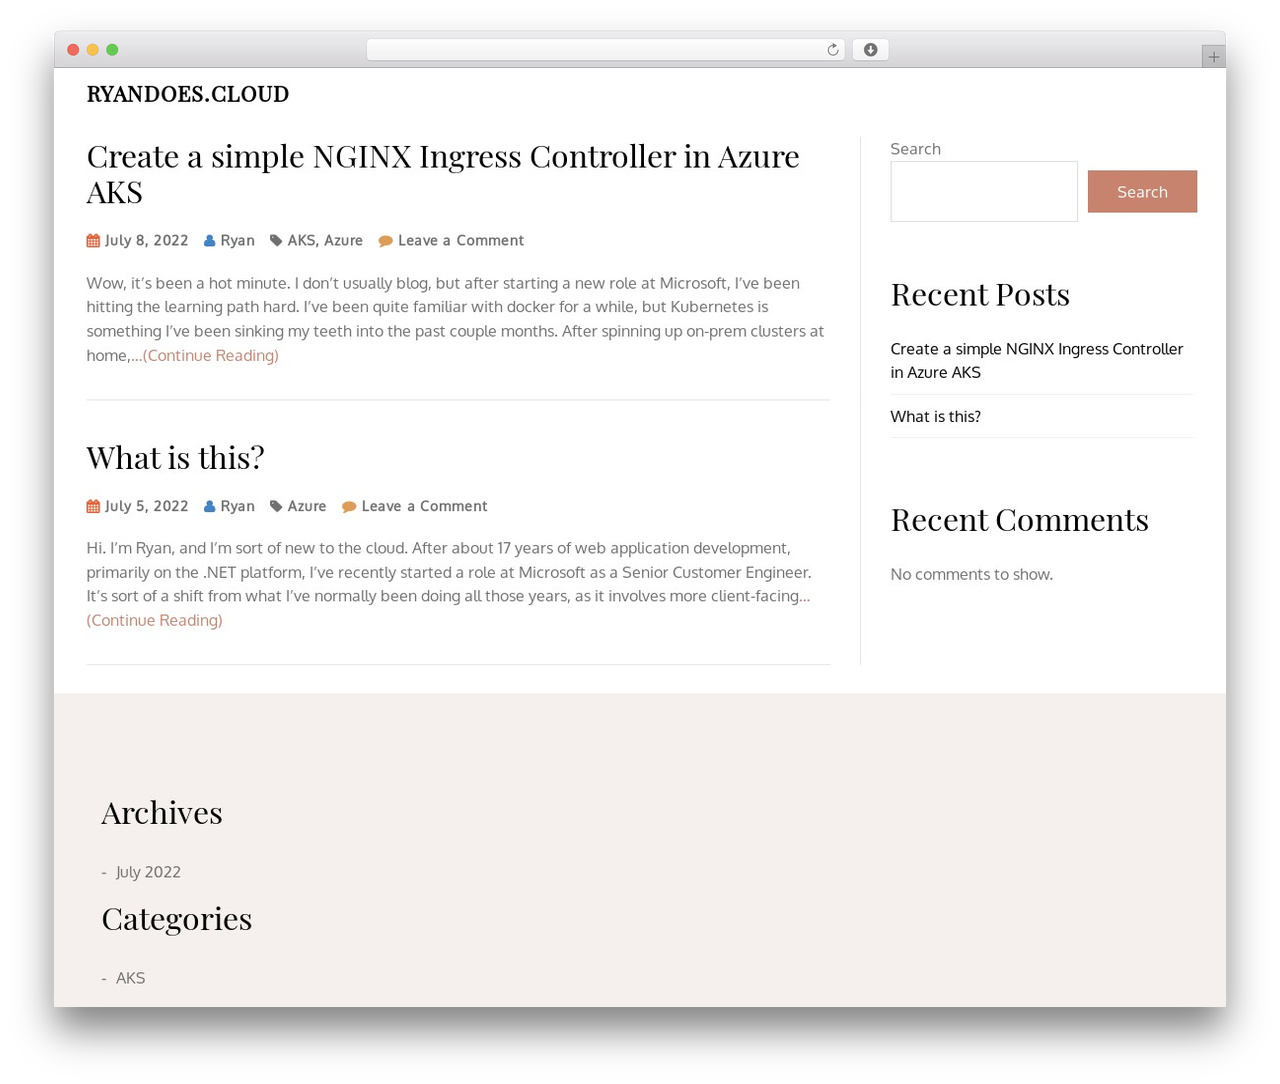The image size is (1280, 1084).
Task: Click the RYANDOES.CLOUD site title
Action: (x=188, y=94)
